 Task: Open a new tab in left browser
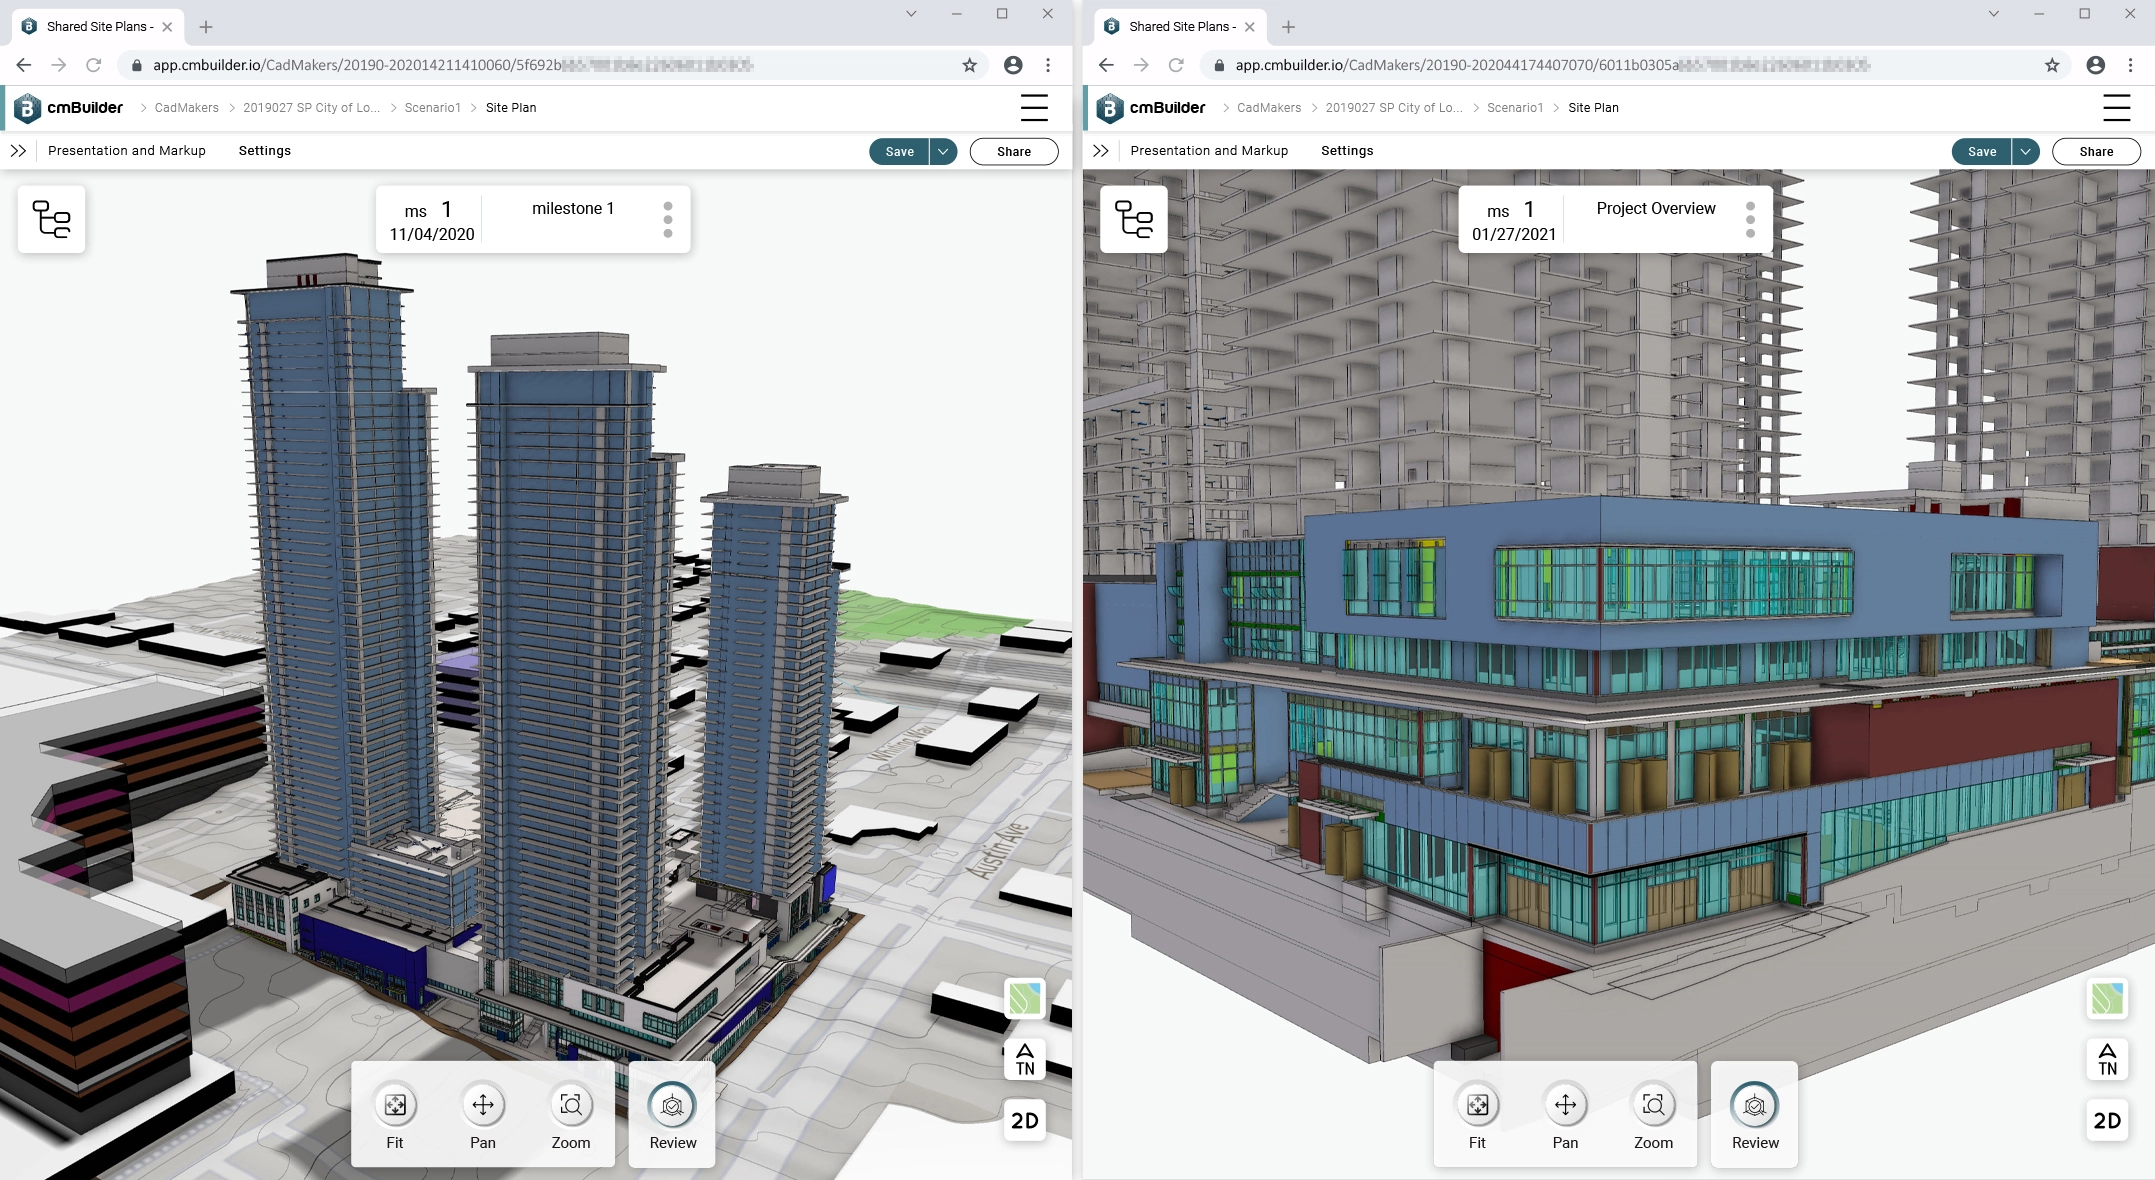(x=206, y=27)
